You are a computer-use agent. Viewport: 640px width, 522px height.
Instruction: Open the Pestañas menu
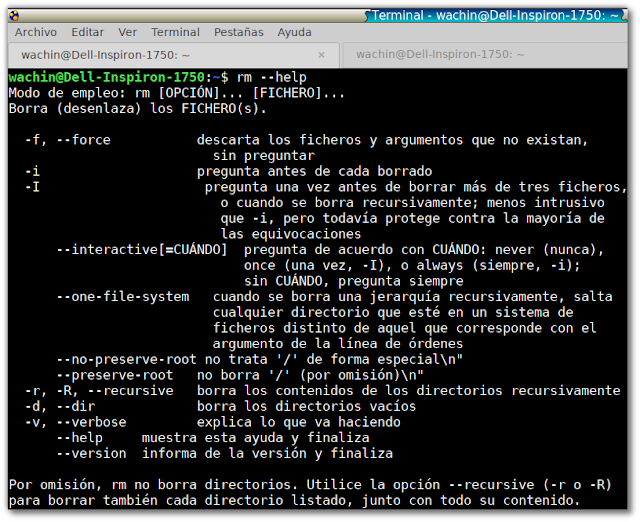coord(239,32)
